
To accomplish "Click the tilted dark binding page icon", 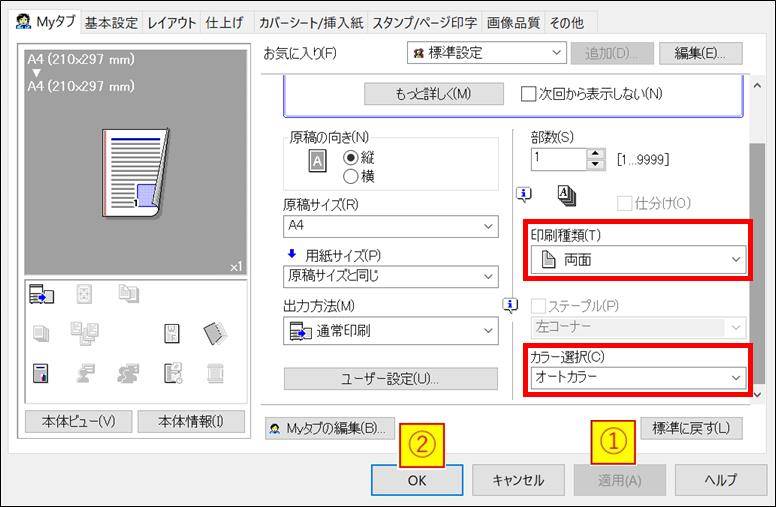I will point(215,334).
